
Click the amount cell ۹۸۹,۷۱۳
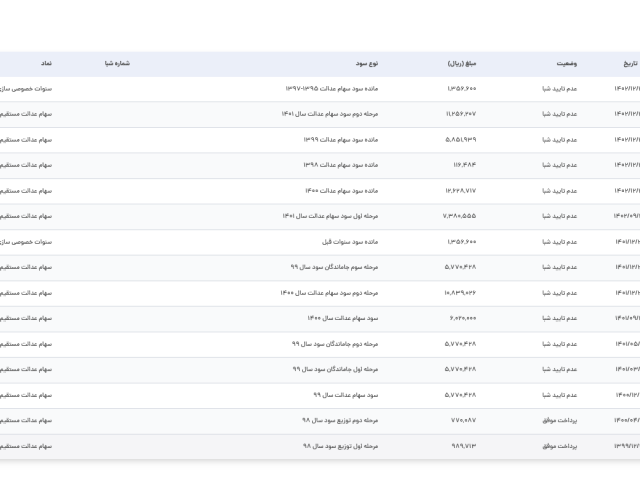[x=461, y=446]
